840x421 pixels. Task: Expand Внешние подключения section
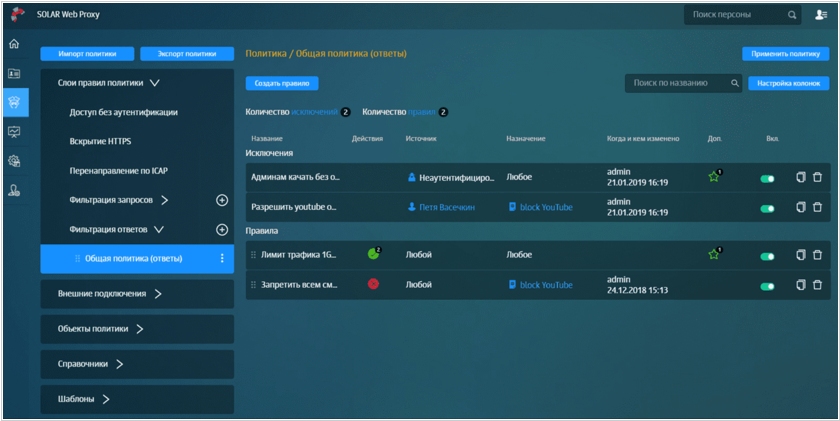click(158, 294)
